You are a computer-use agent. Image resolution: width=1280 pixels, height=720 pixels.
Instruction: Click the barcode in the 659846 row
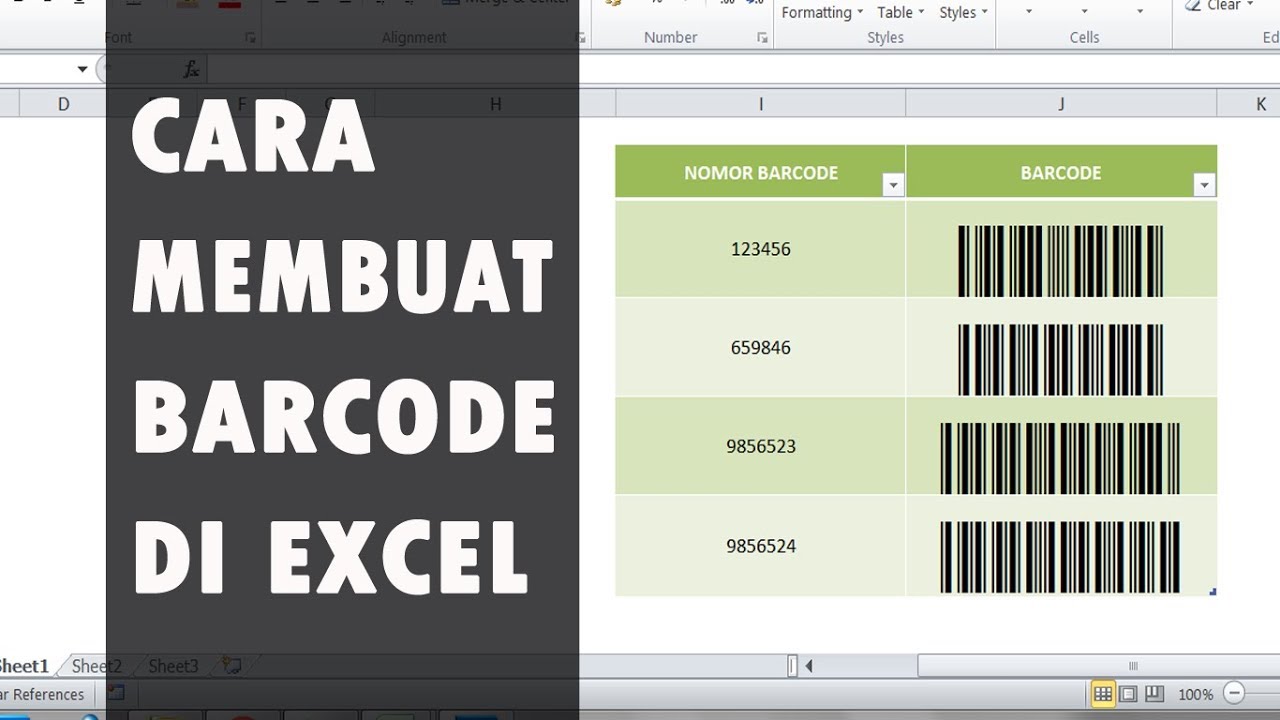[1060, 360]
